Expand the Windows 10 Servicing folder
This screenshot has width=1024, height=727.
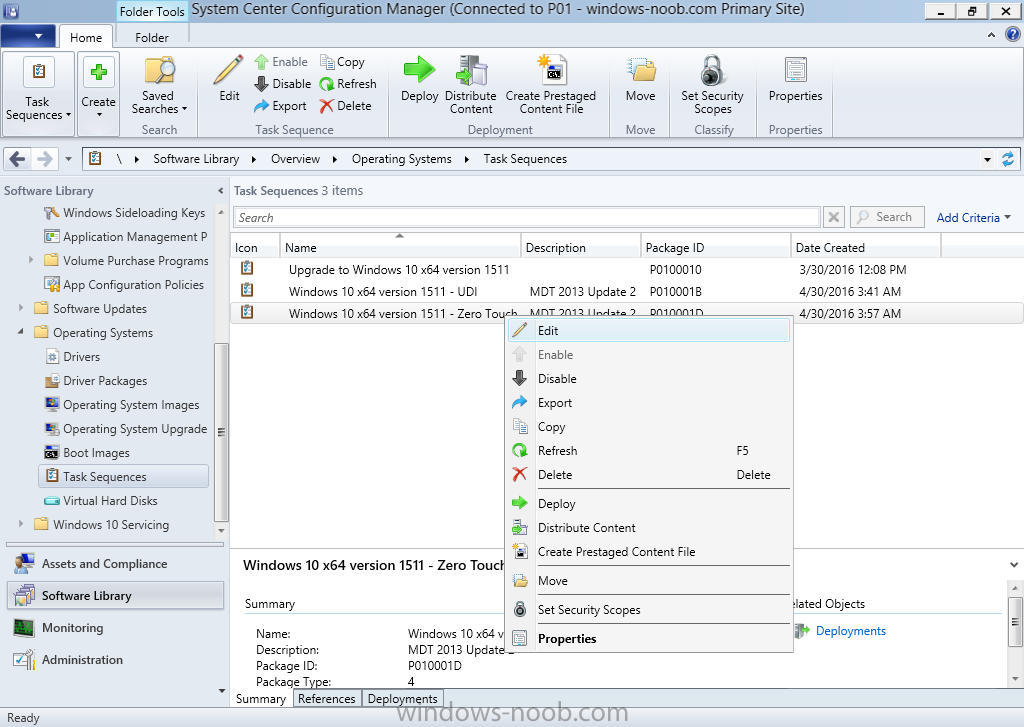21,525
